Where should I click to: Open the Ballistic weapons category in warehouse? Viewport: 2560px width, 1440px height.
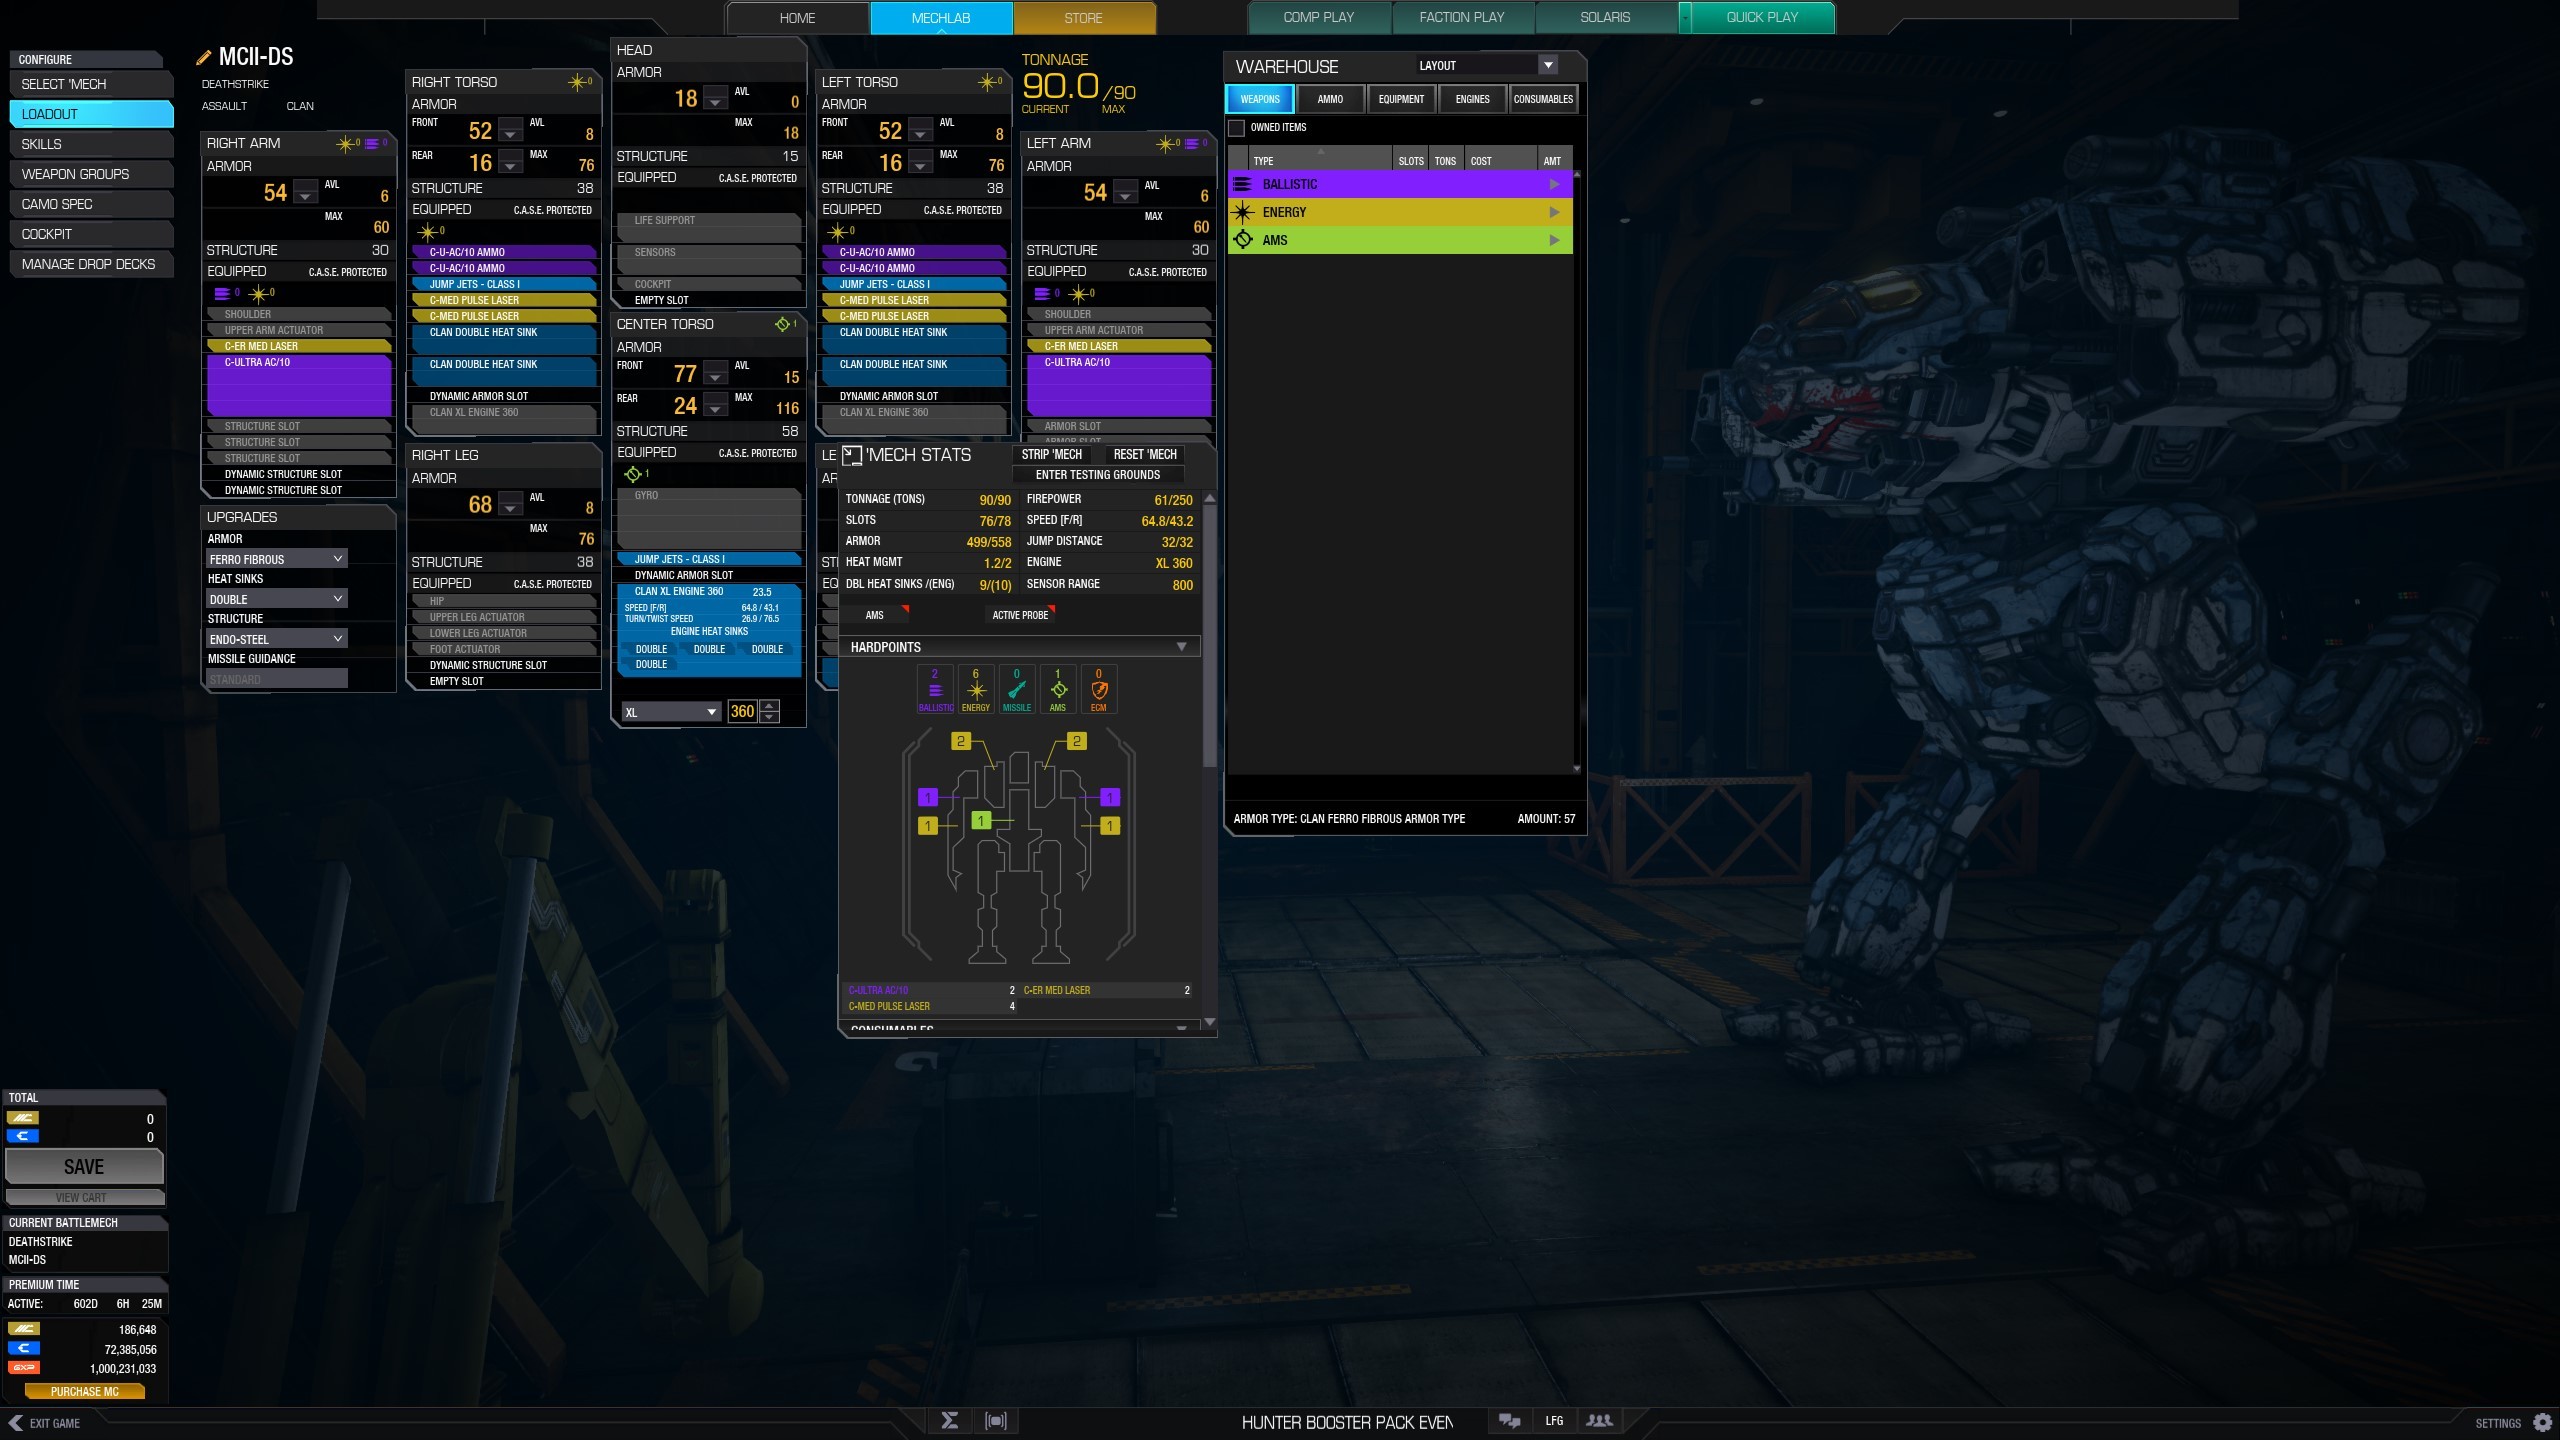(1398, 184)
